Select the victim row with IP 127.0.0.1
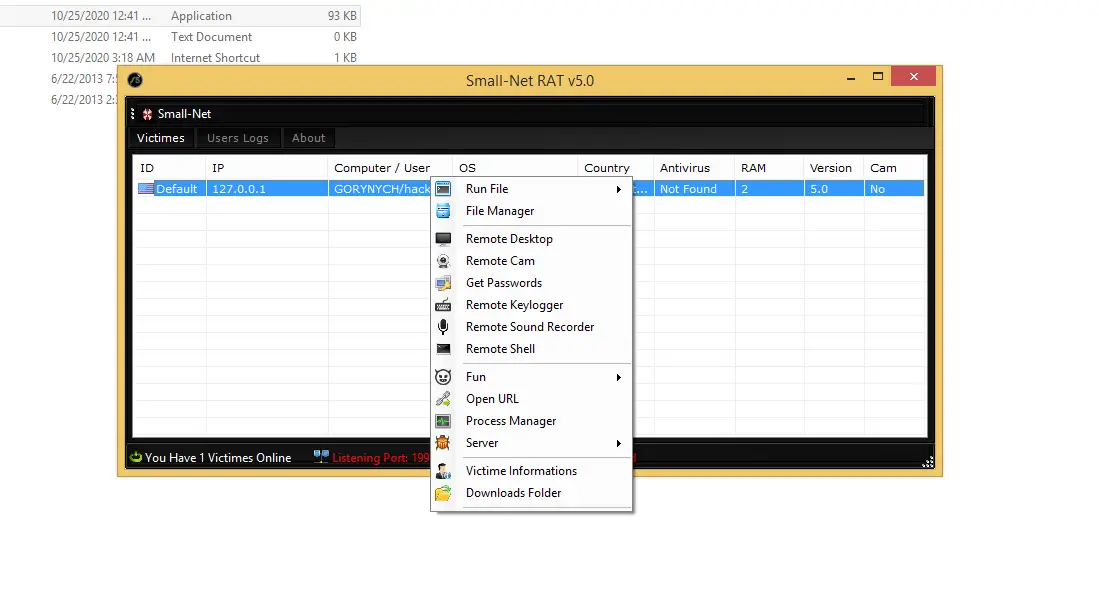 (x=267, y=188)
